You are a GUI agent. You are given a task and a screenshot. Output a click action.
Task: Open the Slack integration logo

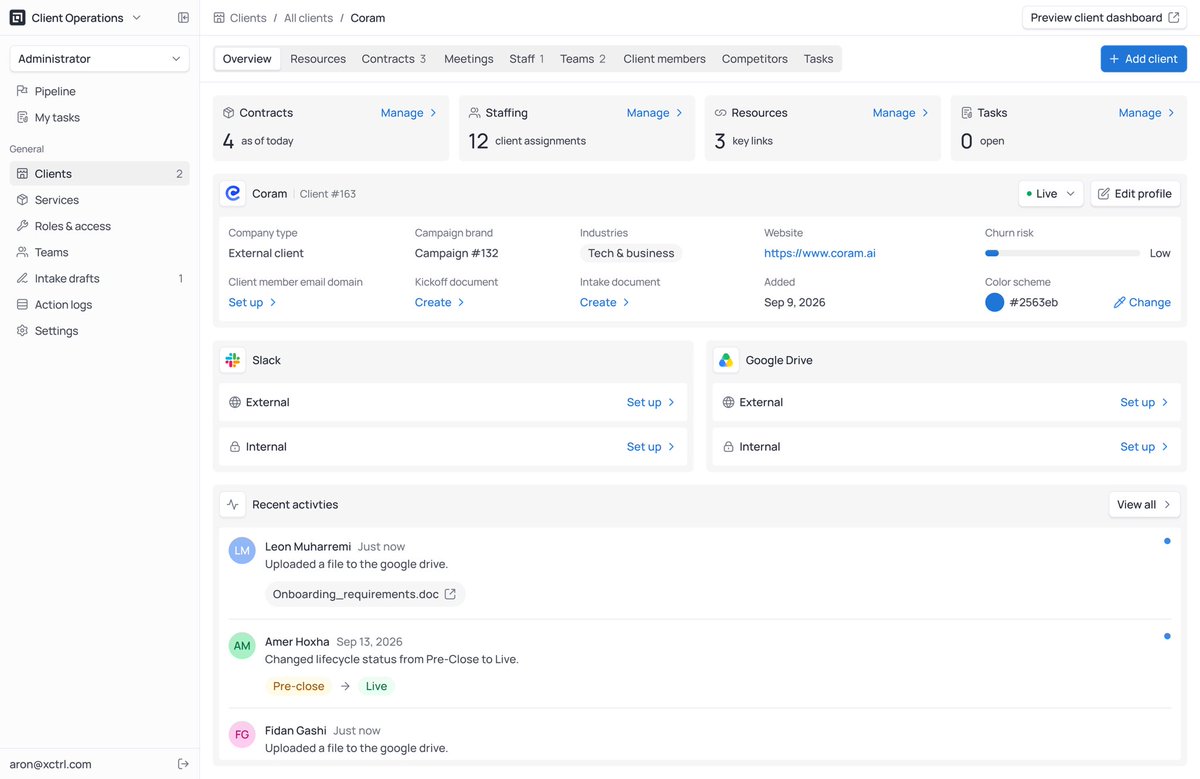pyautogui.click(x=233, y=360)
